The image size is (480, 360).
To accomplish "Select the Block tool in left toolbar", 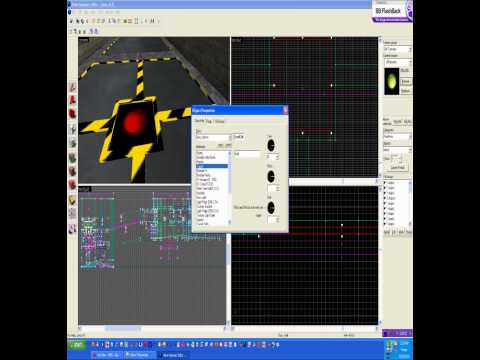I will click(x=73, y=143).
